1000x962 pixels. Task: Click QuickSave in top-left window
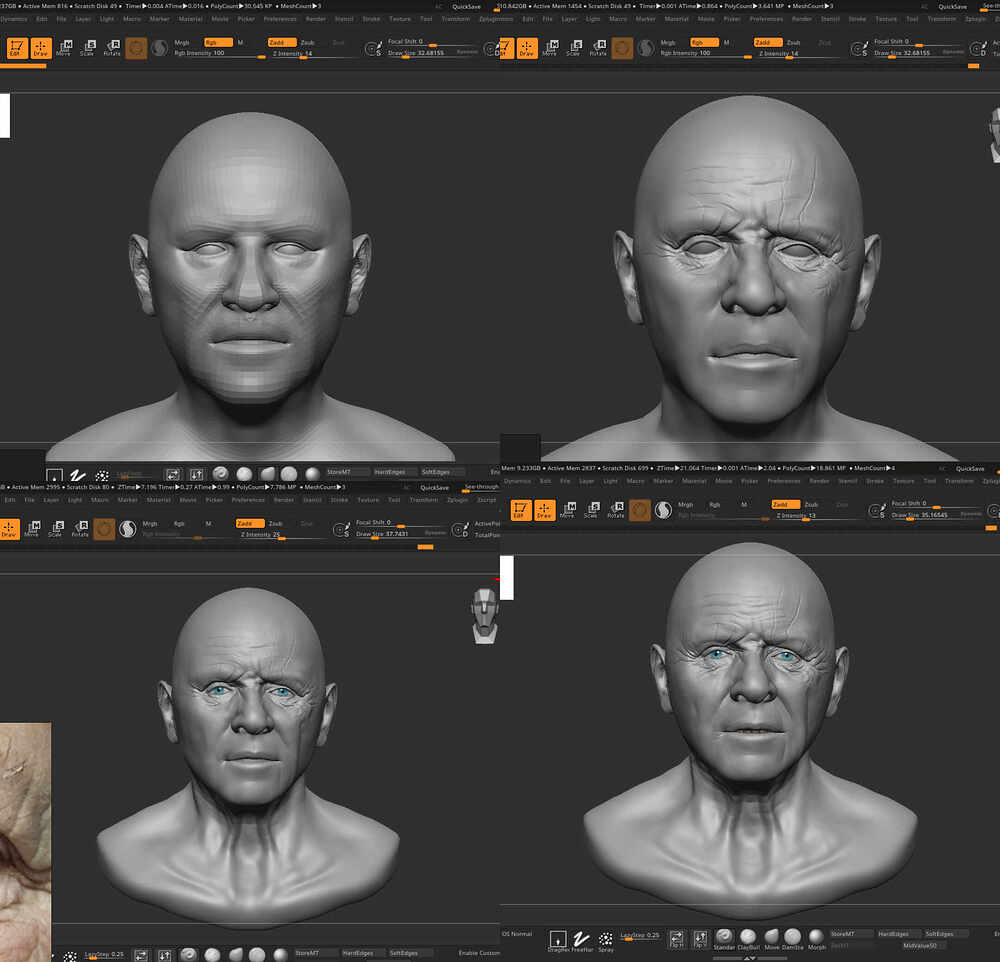coord(466,6)
